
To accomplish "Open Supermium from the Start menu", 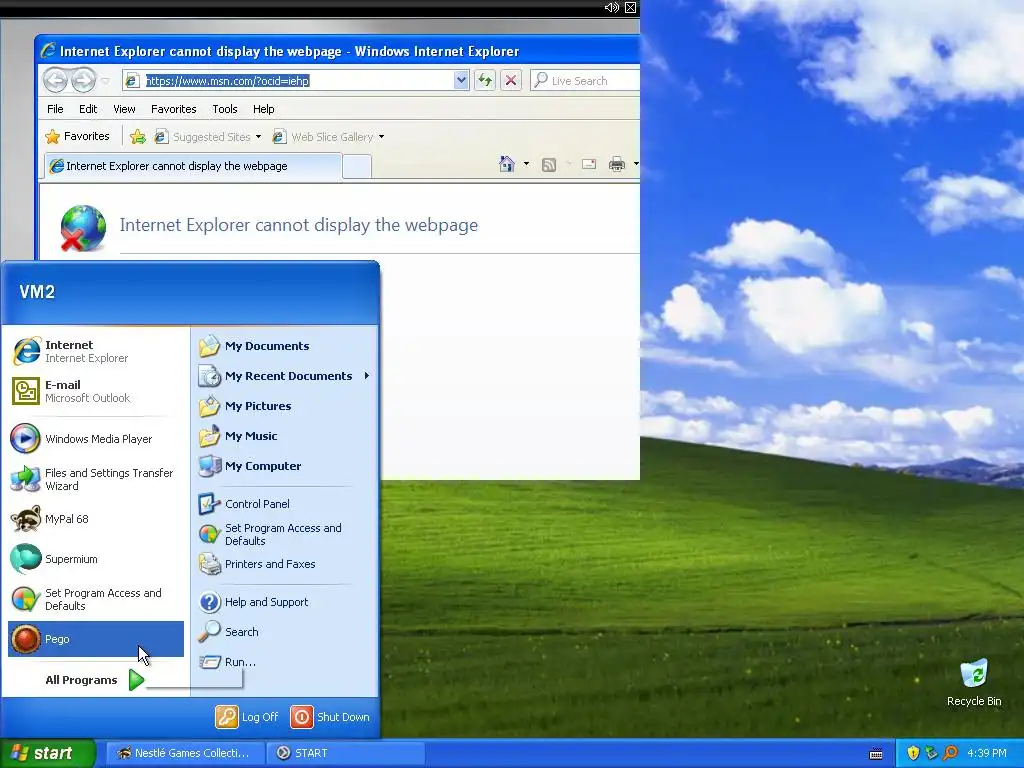I will (95, 559).
